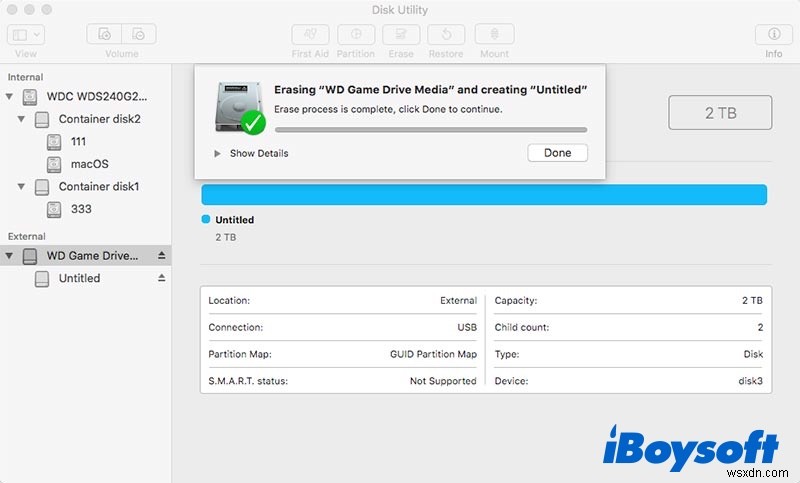Click the disk3 device value

751,381
